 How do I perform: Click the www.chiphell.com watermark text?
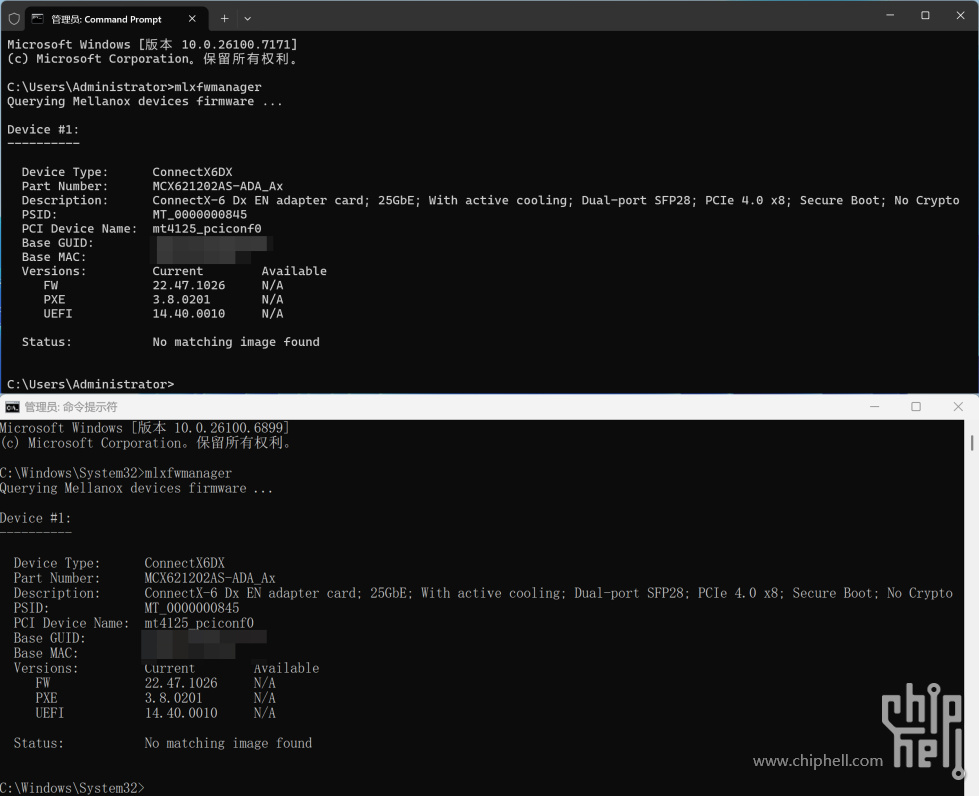pos(817,761)
